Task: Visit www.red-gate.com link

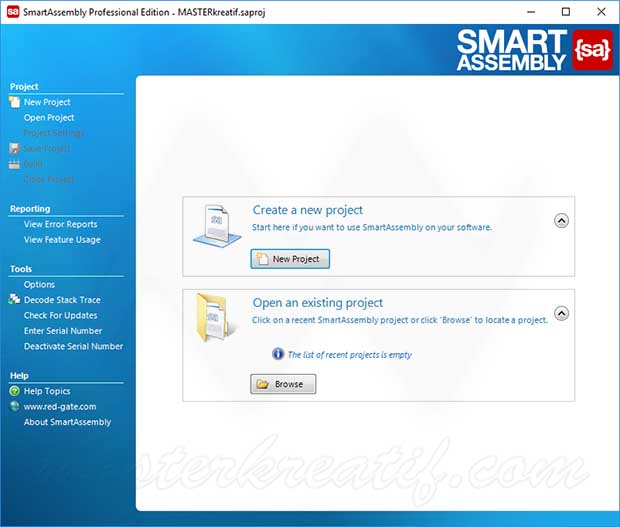Action: point(60,407)
